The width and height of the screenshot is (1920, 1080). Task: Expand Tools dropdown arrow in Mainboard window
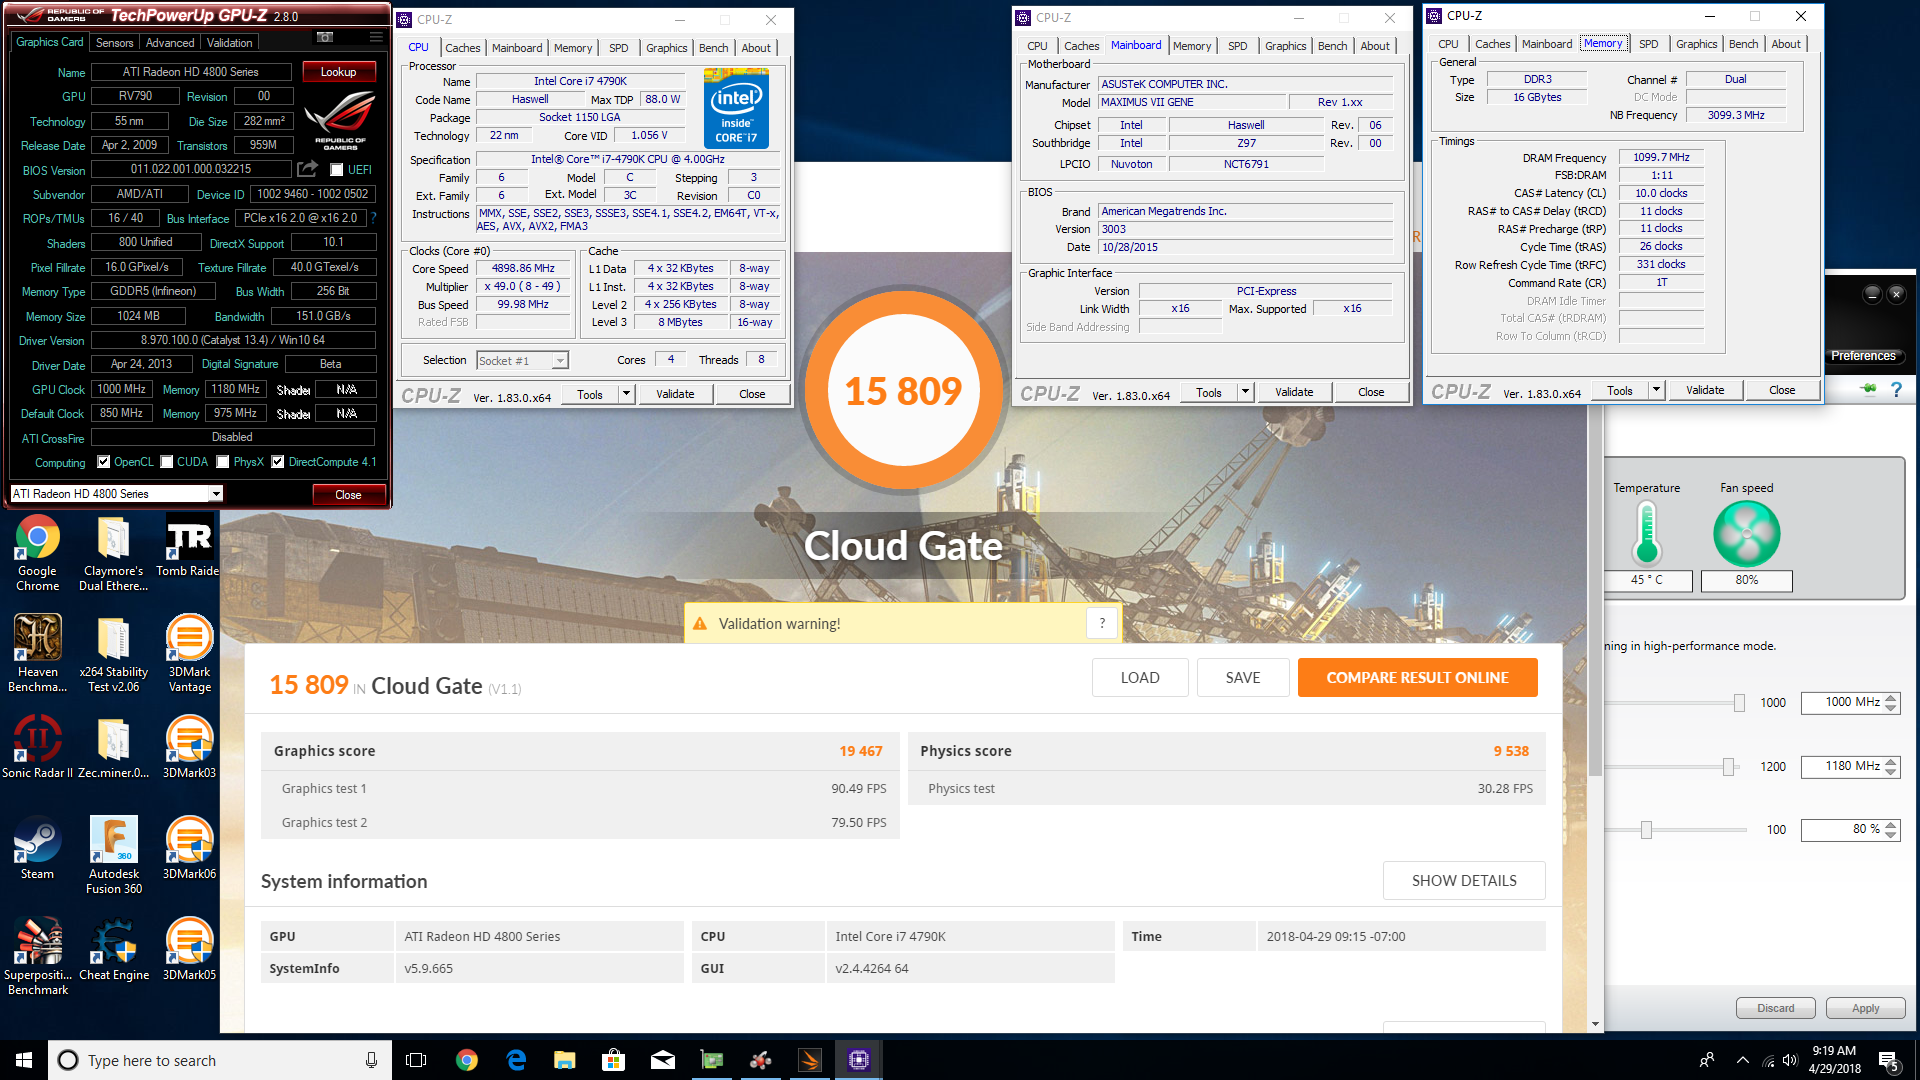tap(1246, 392)
